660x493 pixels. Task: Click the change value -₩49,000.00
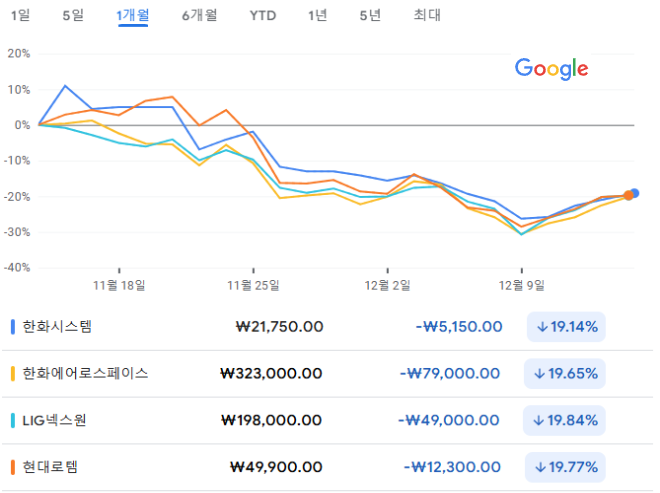pos(449,420)
